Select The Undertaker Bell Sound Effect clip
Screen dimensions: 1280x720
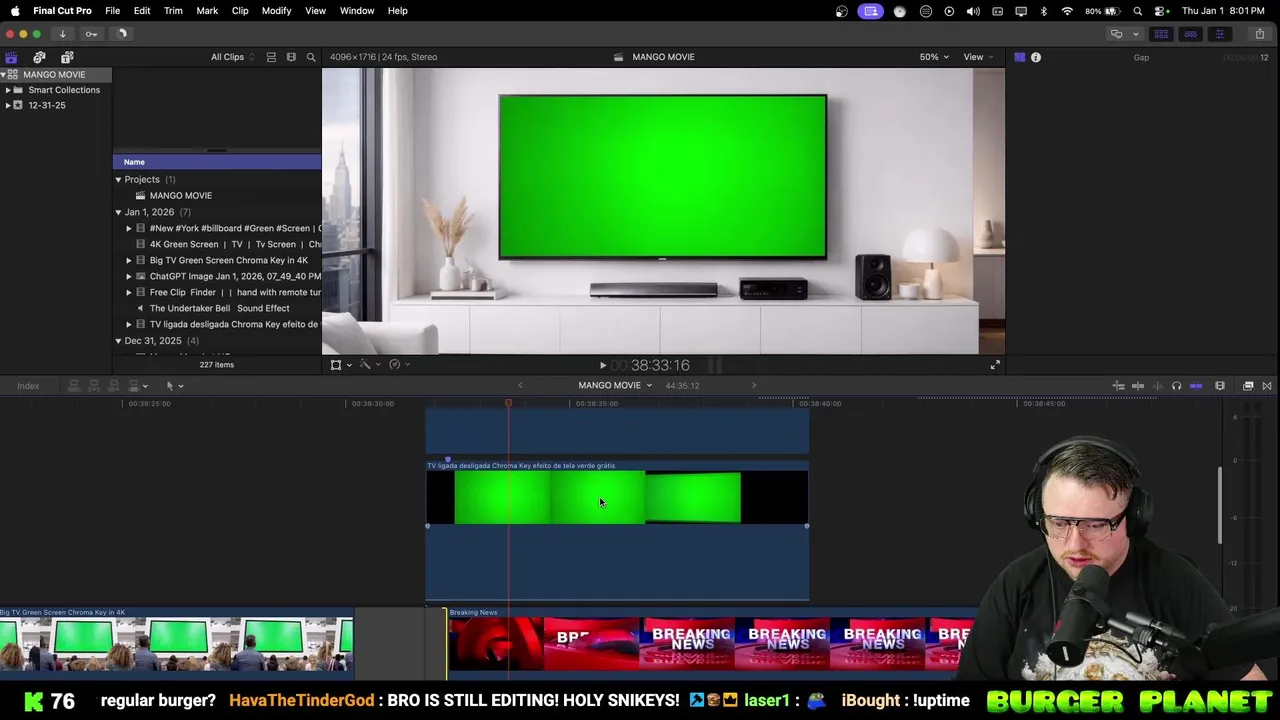coord(220,308)
